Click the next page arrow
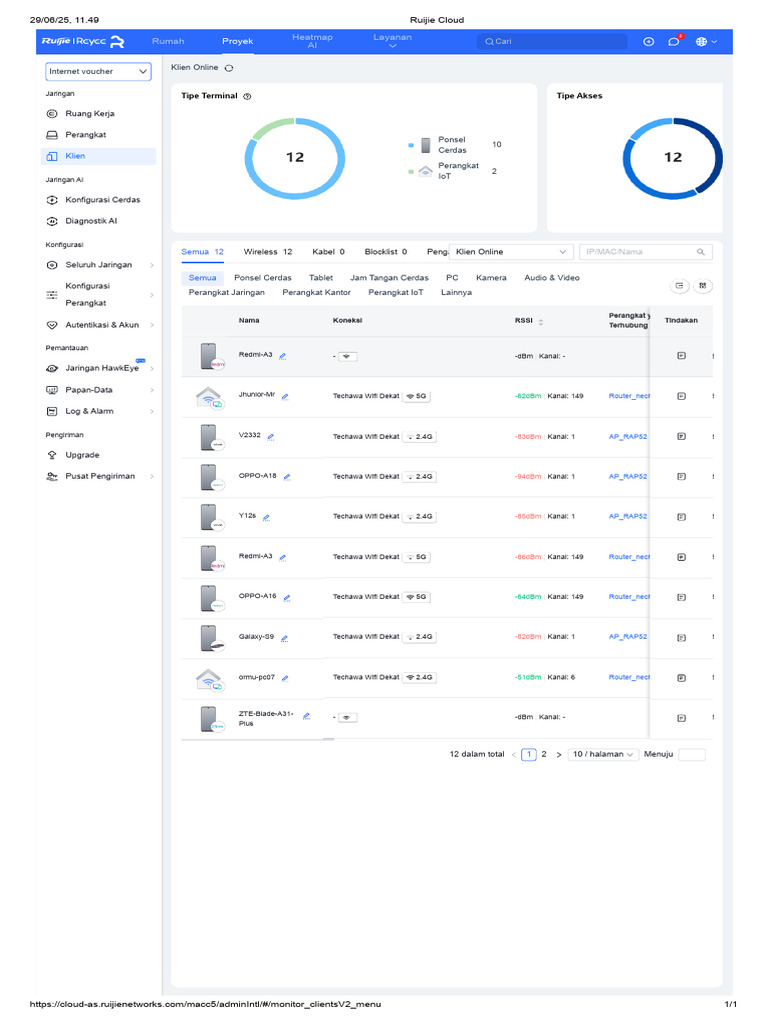Viewport: 768px width, 1024px height. [x=559, y=755]
